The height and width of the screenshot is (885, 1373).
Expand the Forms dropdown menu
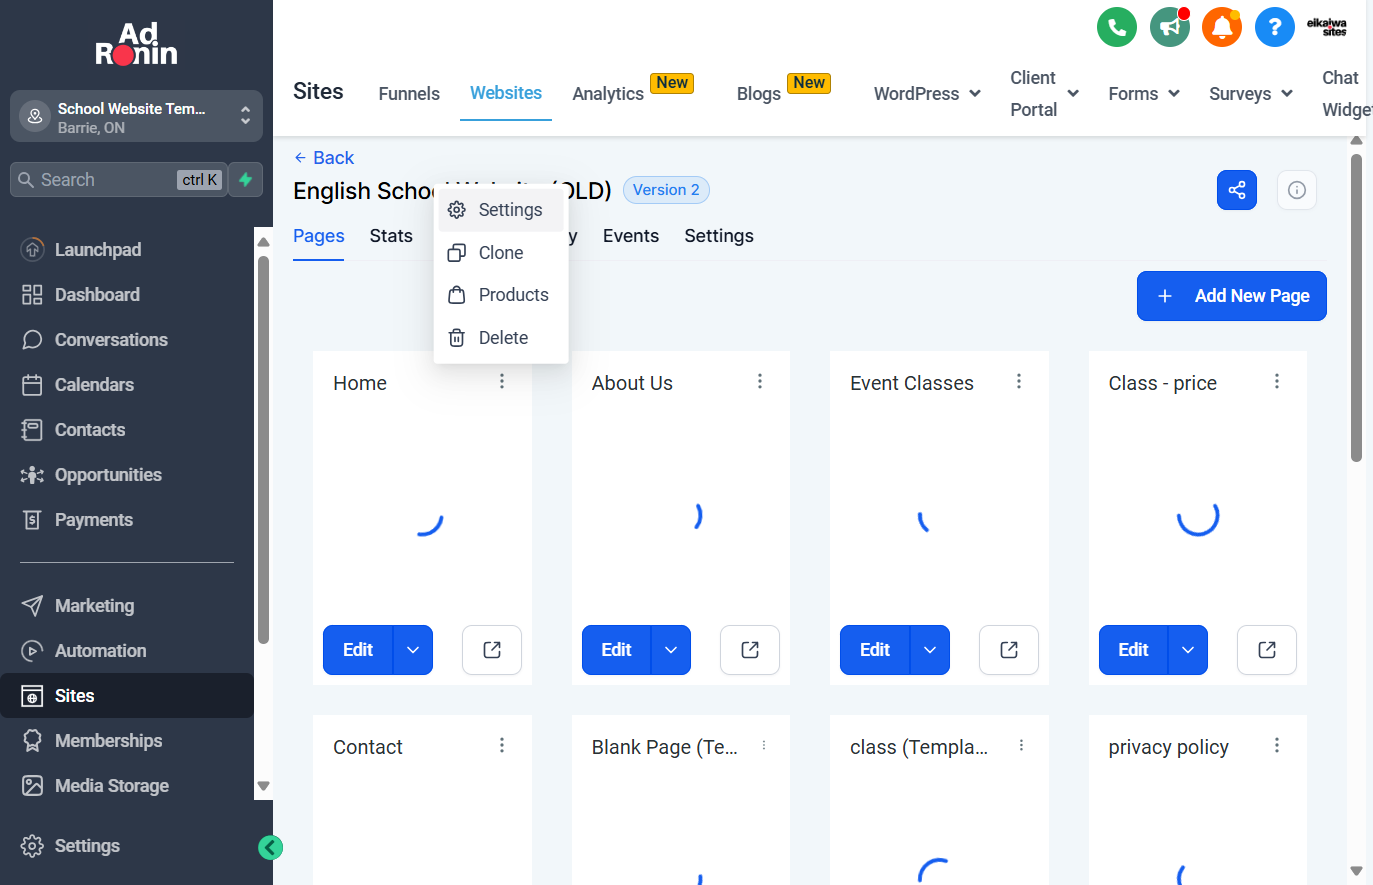[x=1144, y=94]
